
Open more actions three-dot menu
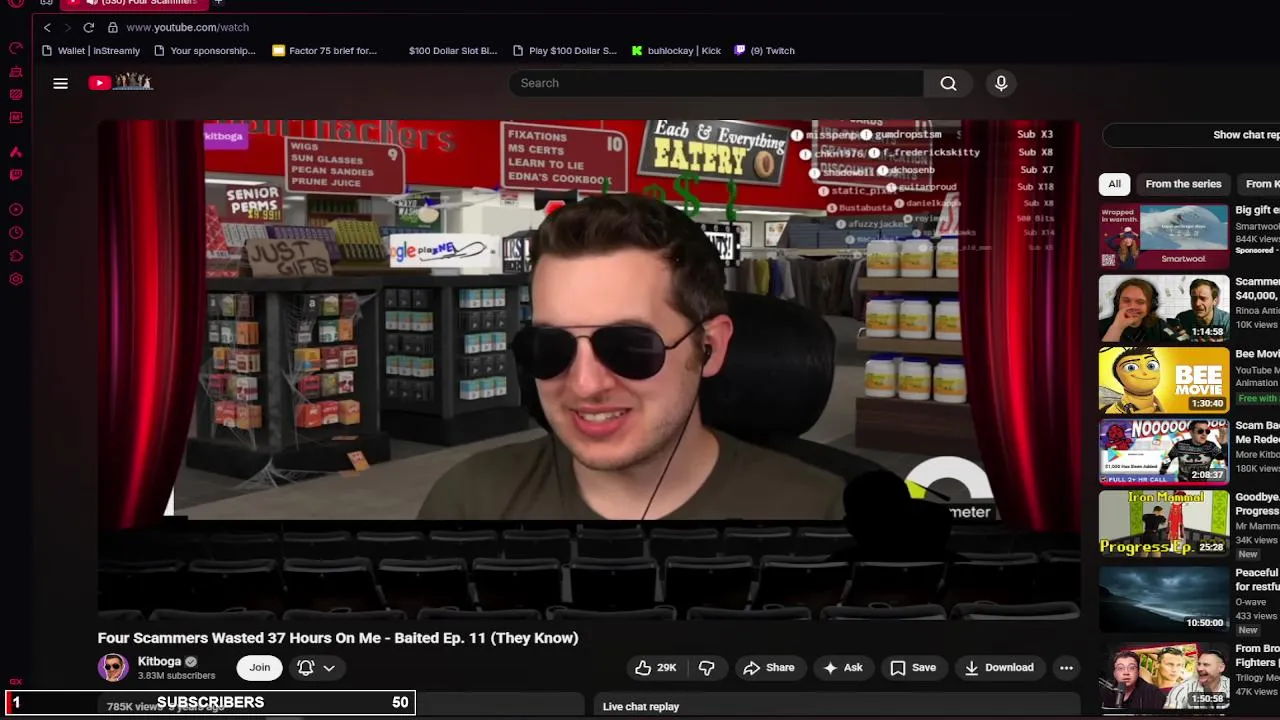click(x=1066, y=668)
